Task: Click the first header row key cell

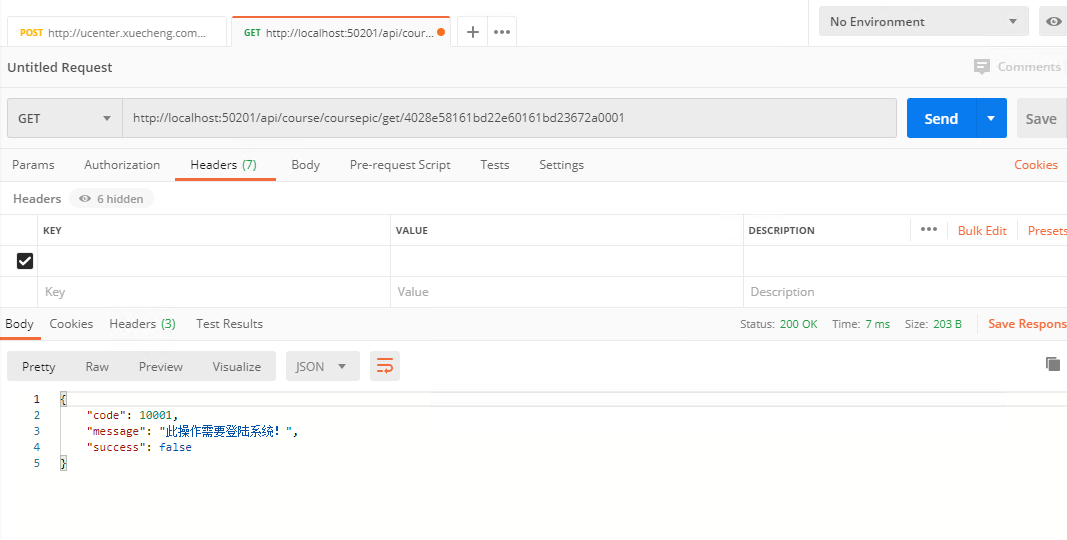Action: 214,261
